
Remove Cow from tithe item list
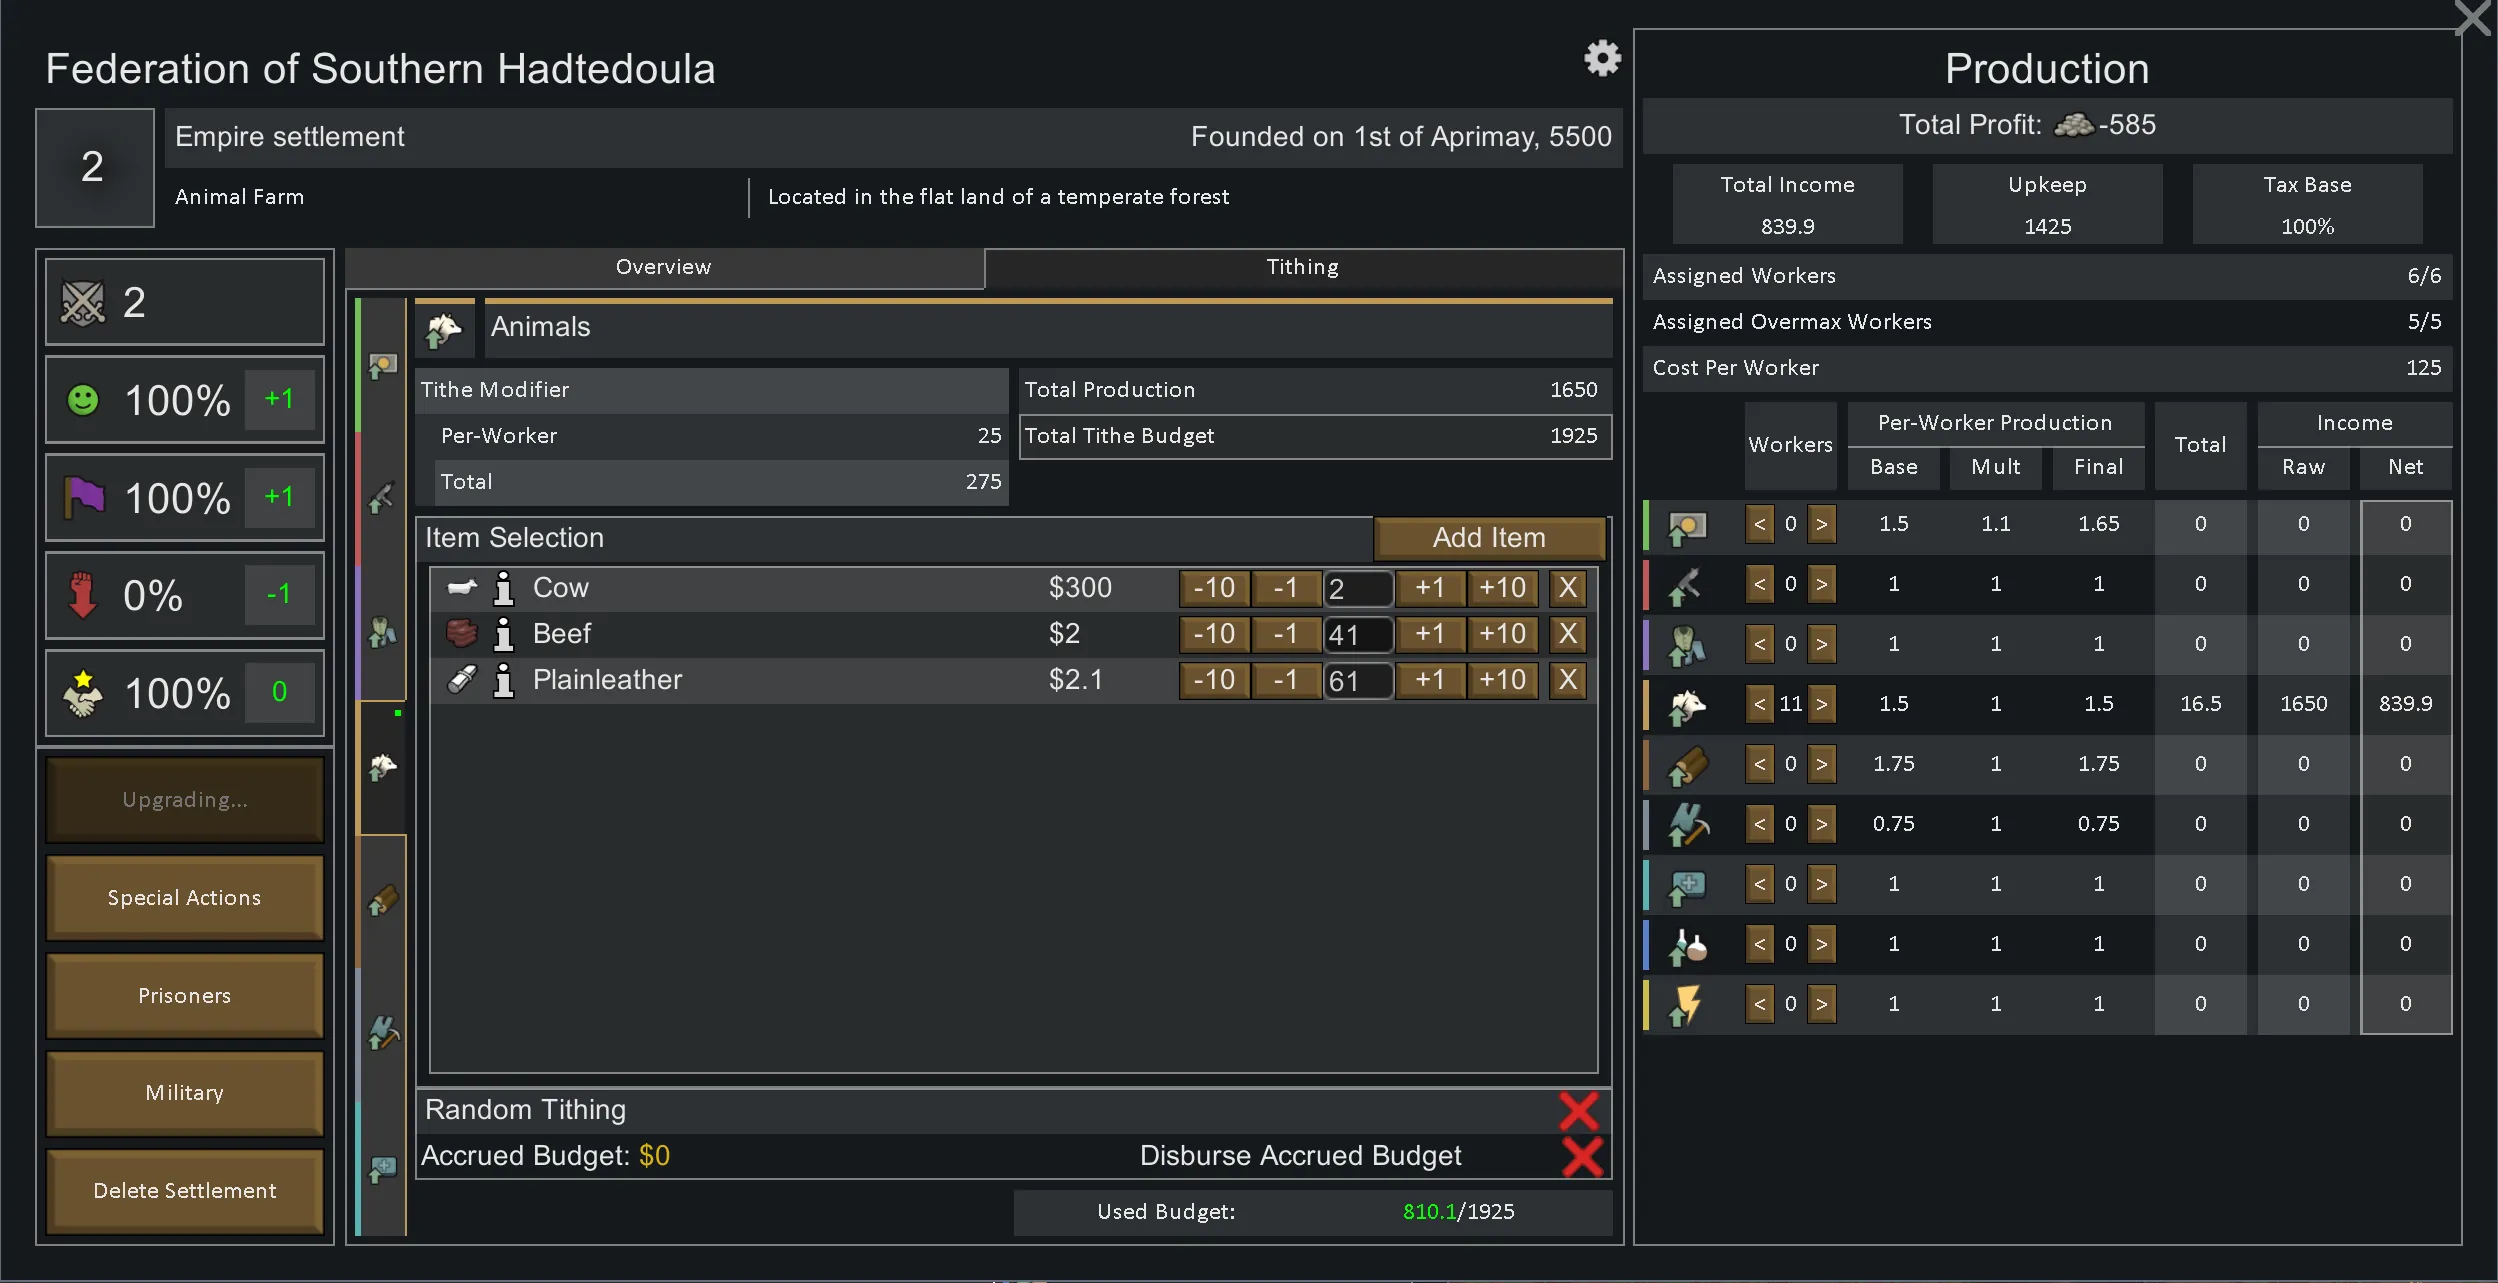coord(1567,588)
